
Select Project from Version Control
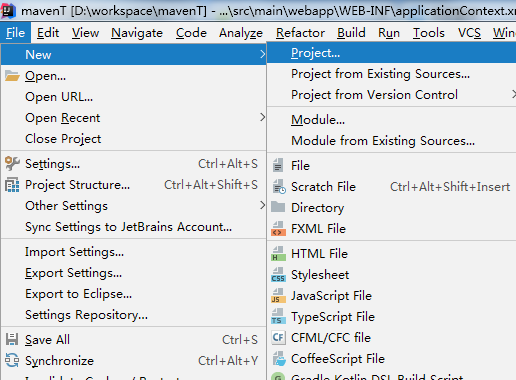click(392, 95)
